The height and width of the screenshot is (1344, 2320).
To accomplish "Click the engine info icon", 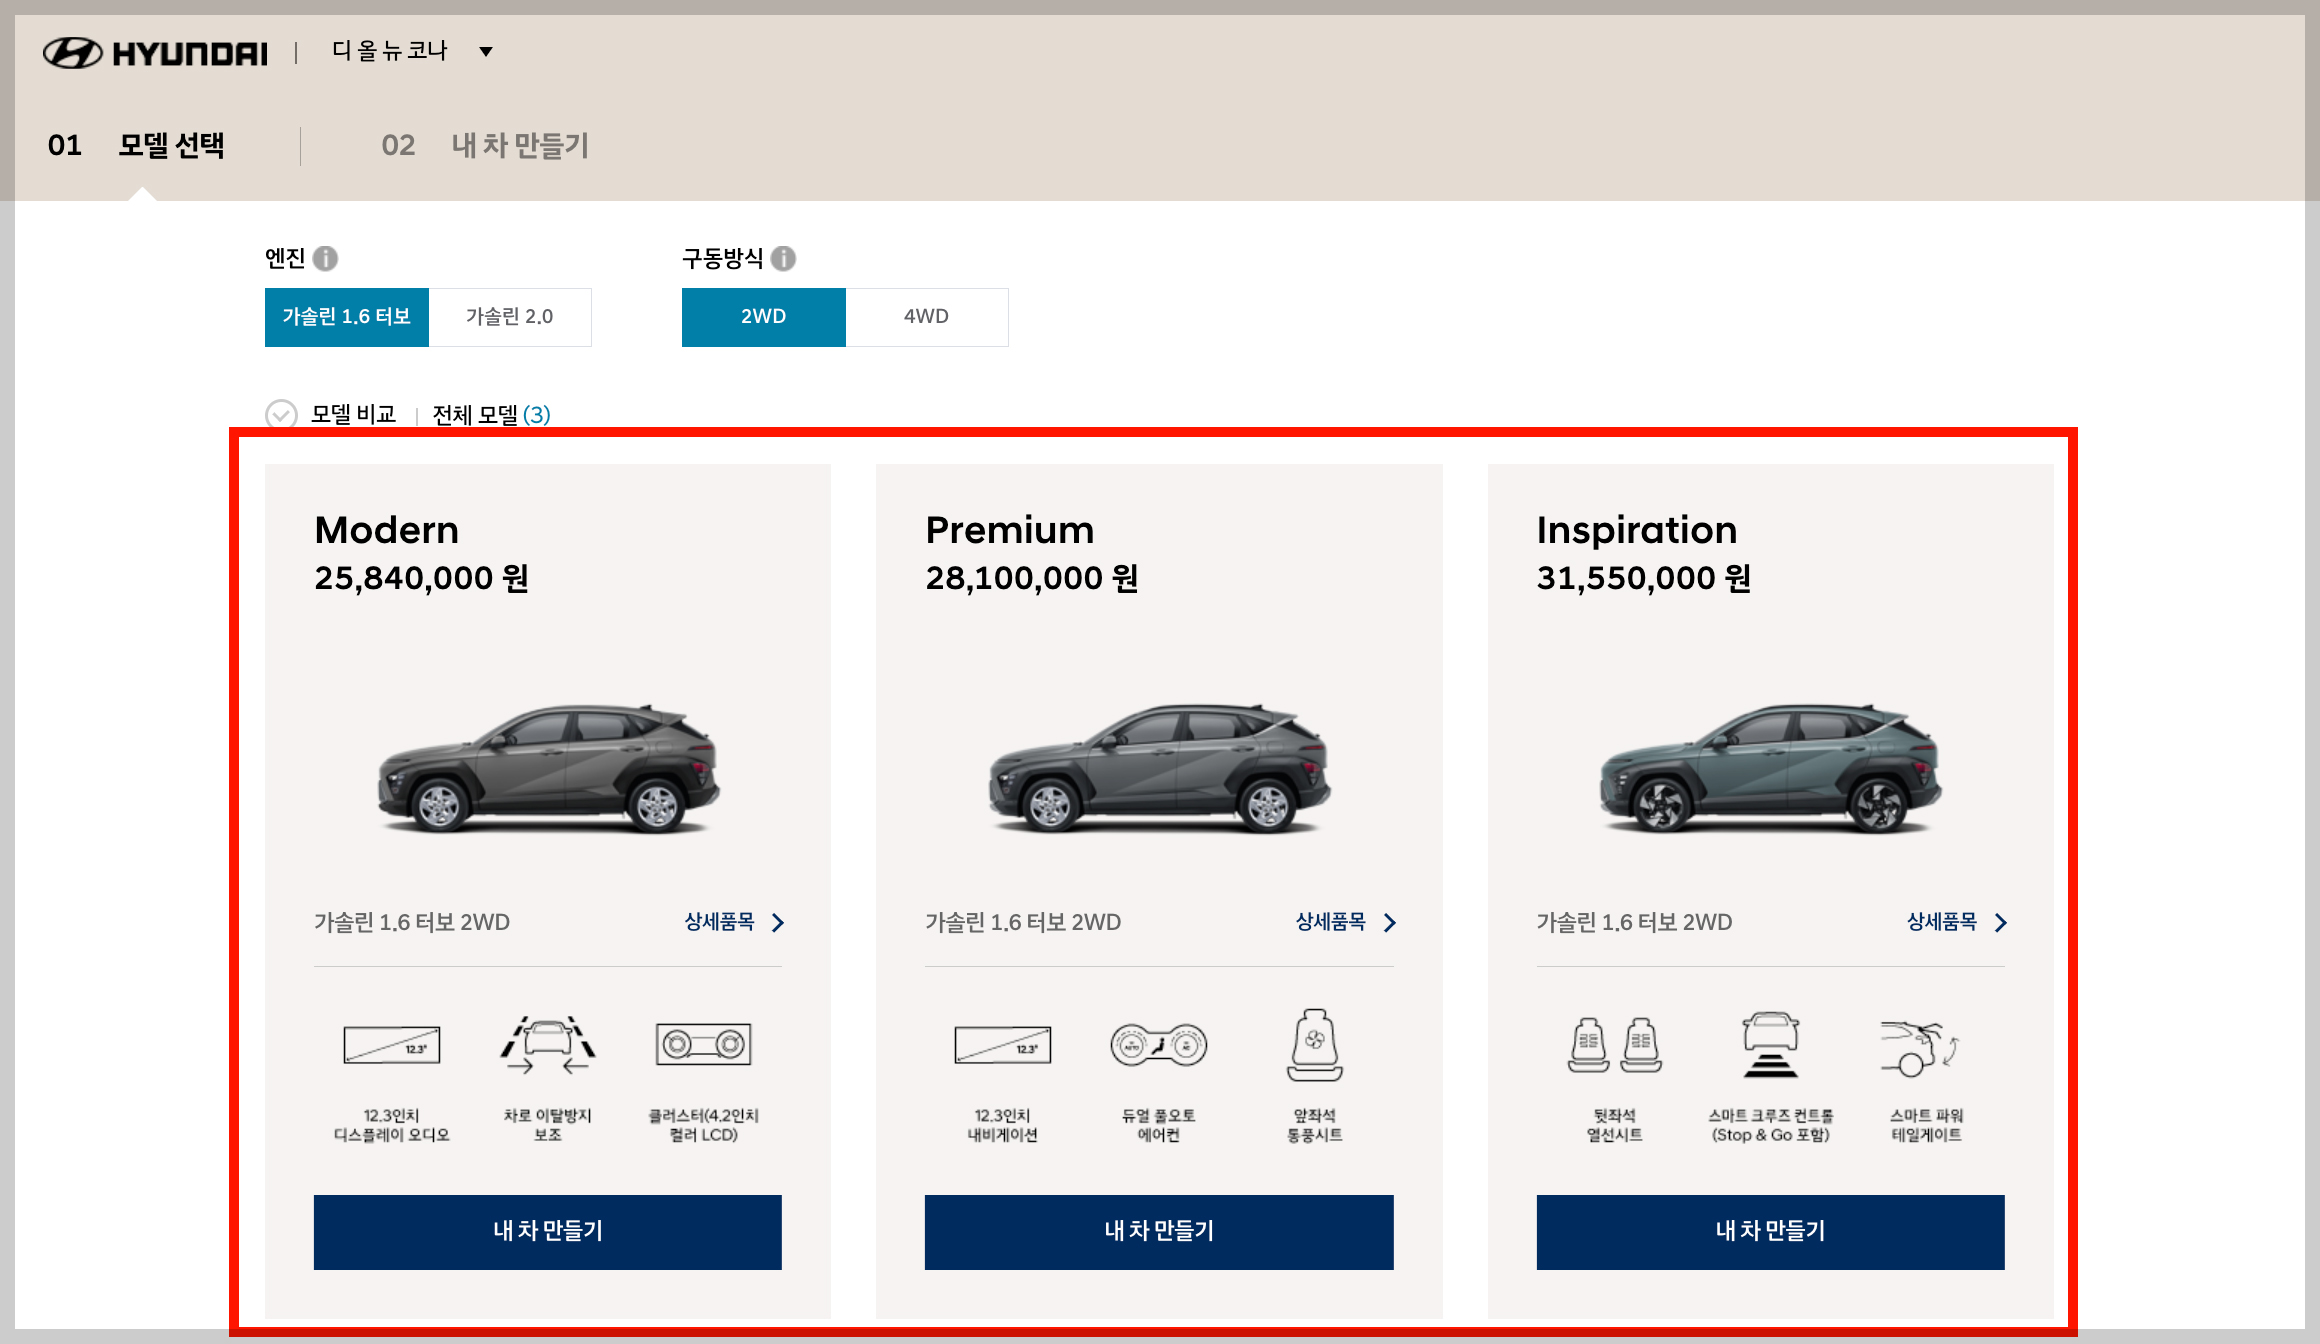I will pos(325,259).
